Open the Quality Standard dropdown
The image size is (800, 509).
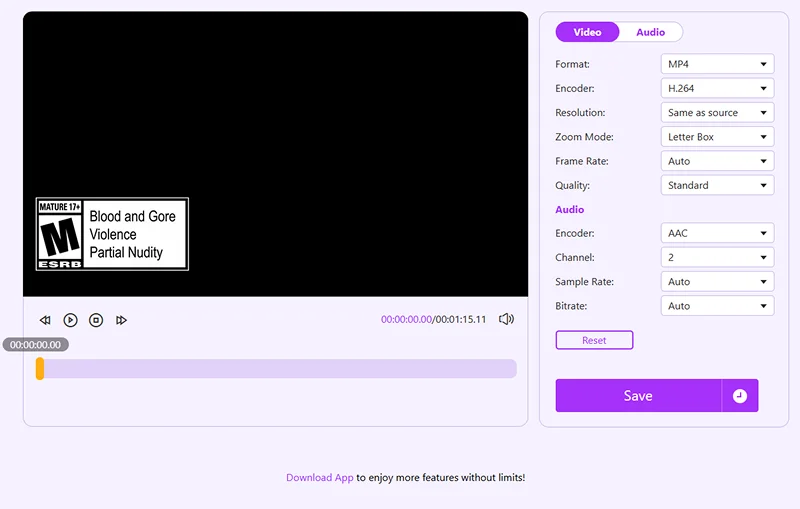(717, 185)
